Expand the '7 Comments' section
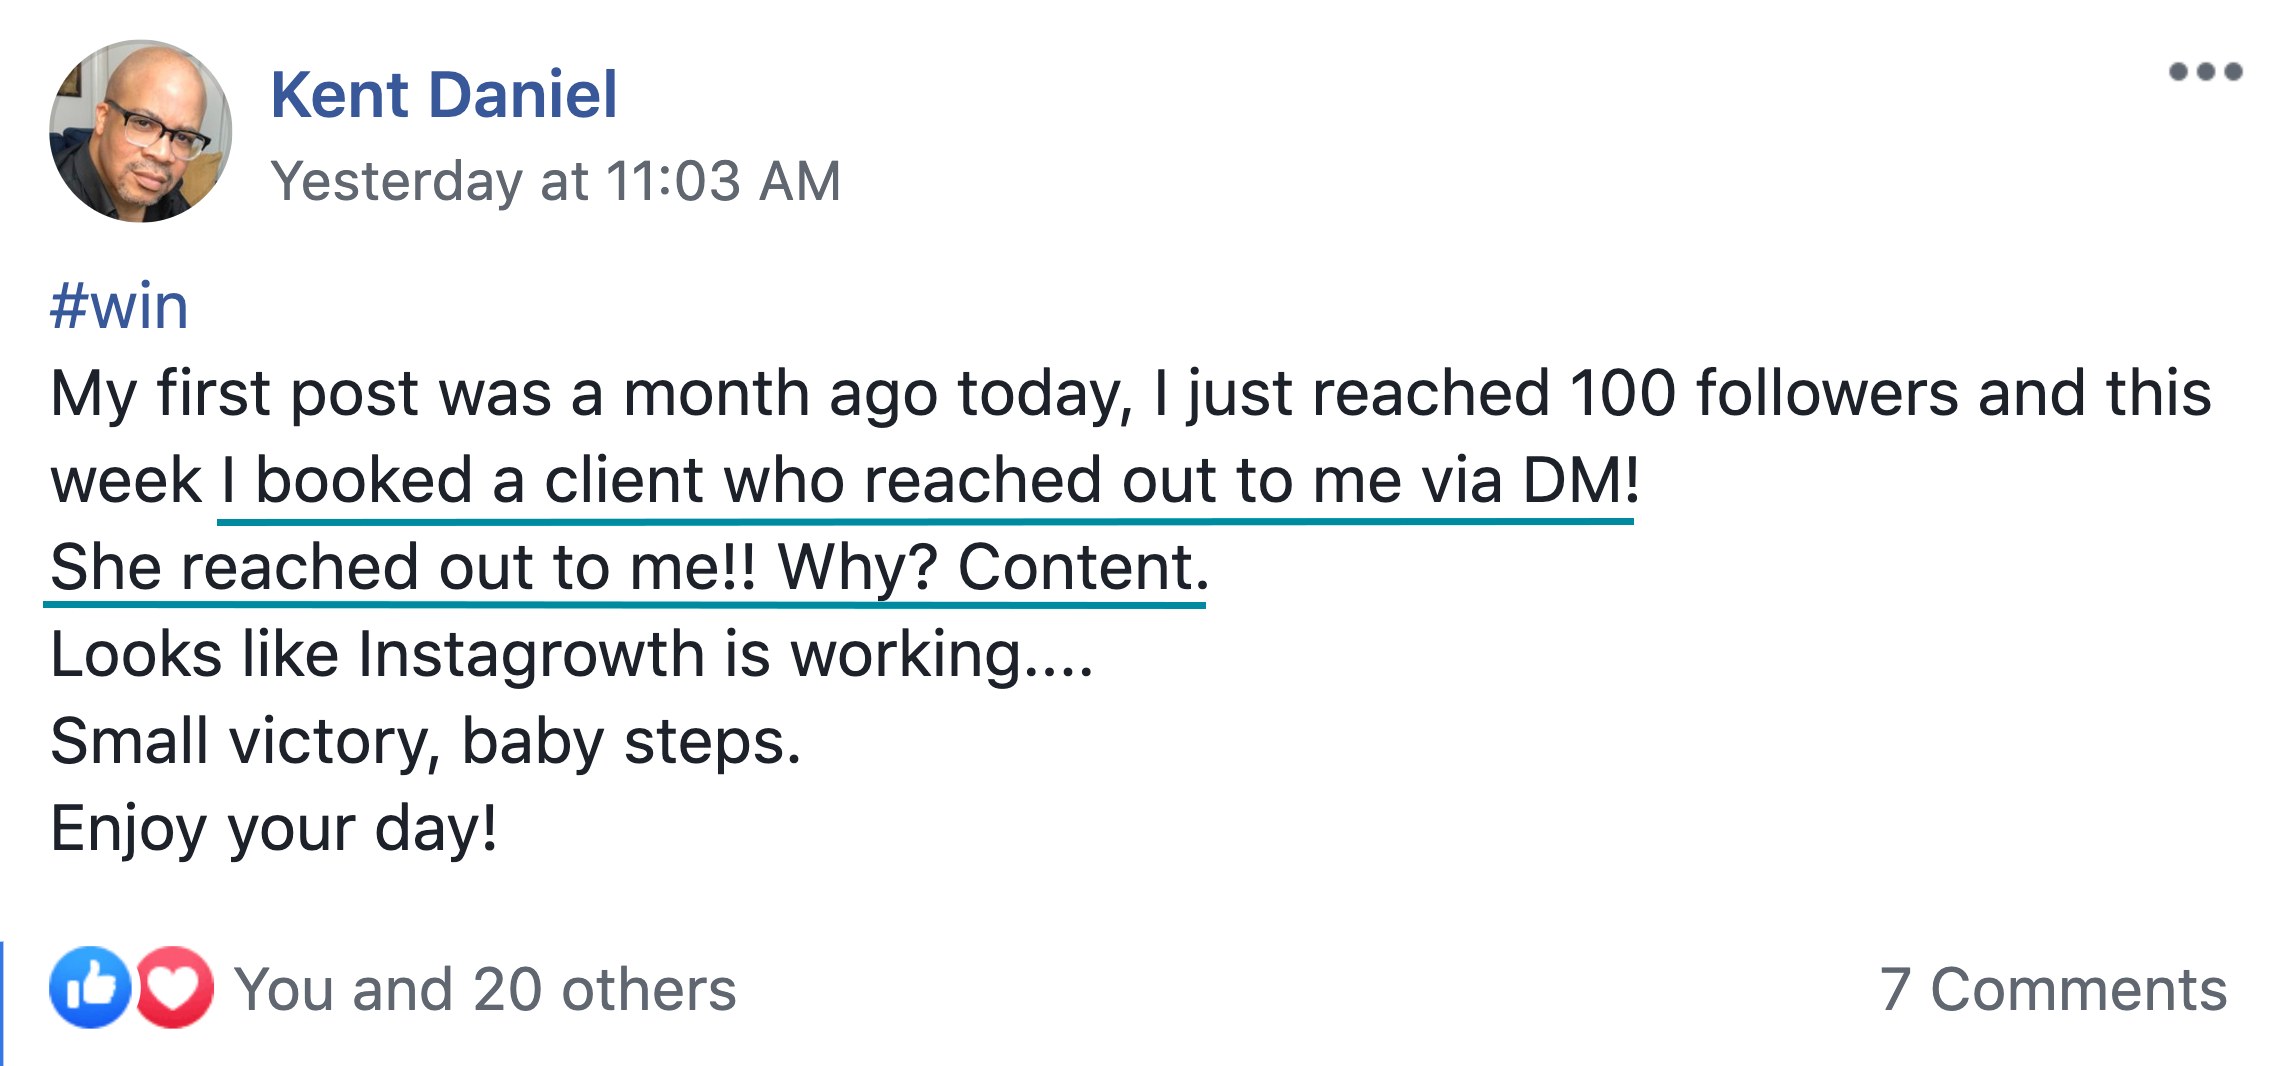Image resolution: width=2276 pixels, height=1066 pixels. pyautogui.click(x=2053, y=990)
